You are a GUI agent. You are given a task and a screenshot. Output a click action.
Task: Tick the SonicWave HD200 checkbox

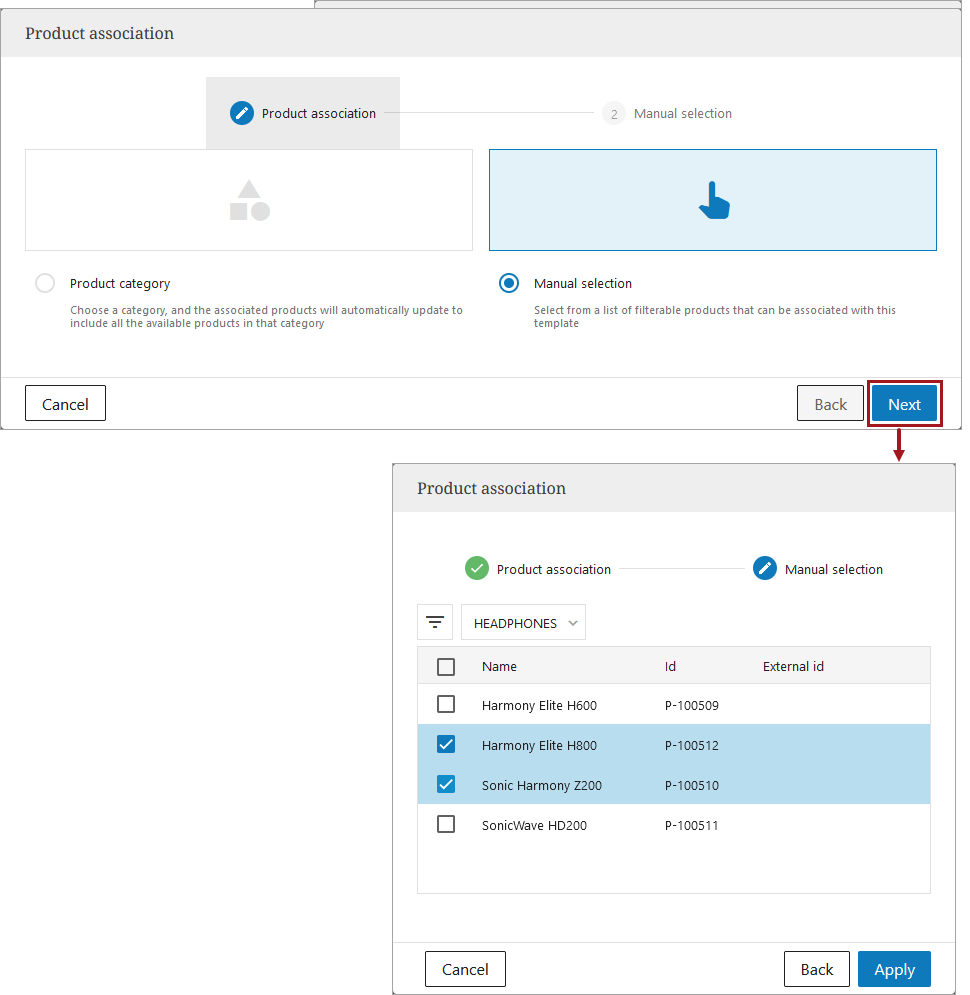[446, 824]
